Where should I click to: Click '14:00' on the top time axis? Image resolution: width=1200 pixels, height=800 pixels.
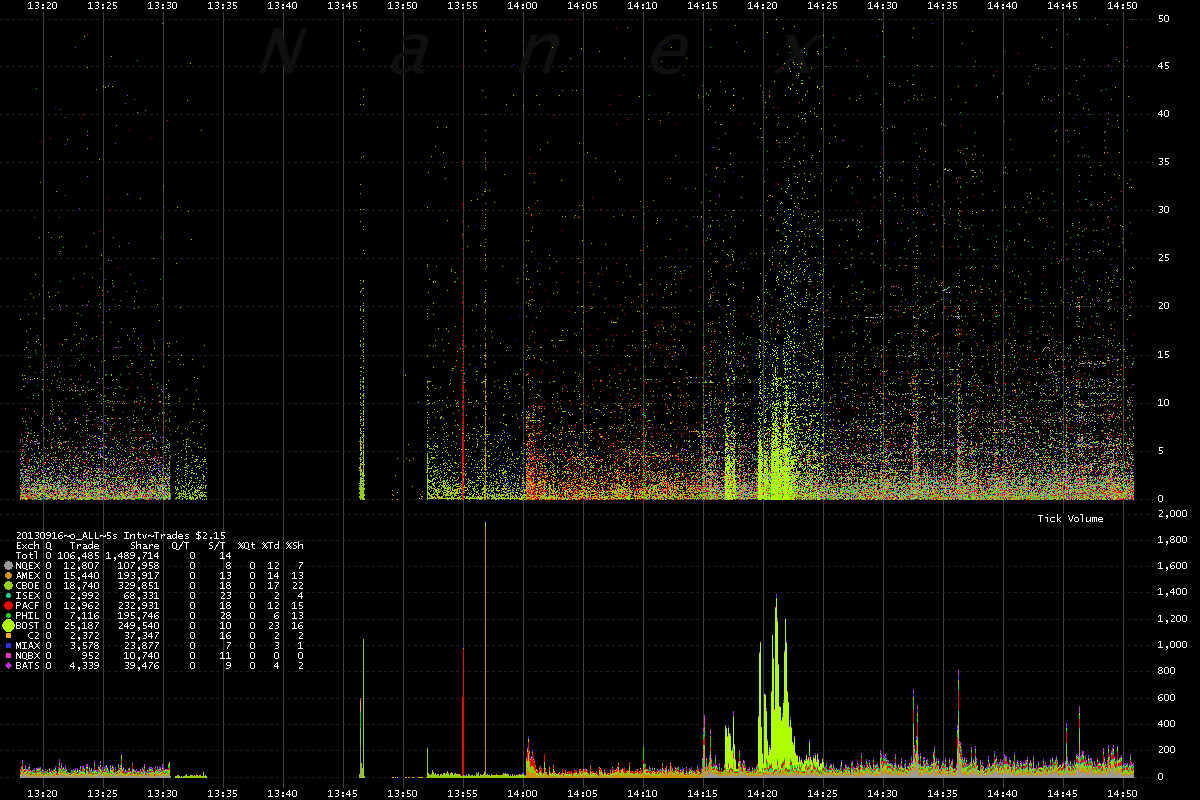(523, 6)
